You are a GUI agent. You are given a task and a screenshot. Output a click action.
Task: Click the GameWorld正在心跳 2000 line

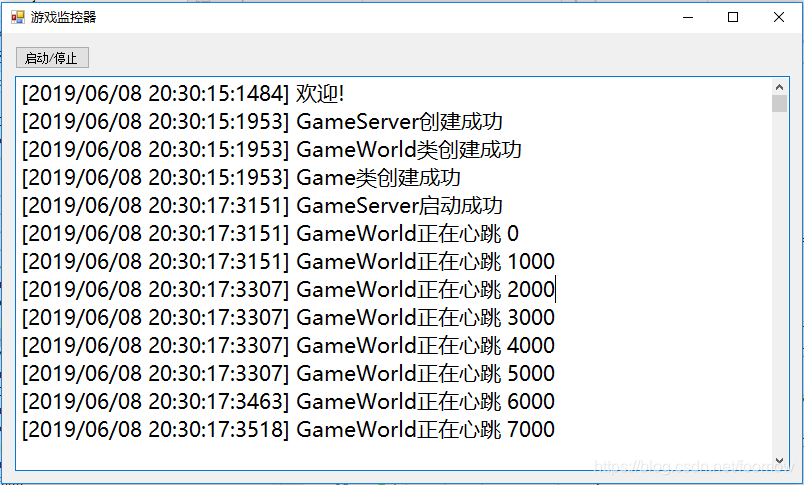point(288,290)
